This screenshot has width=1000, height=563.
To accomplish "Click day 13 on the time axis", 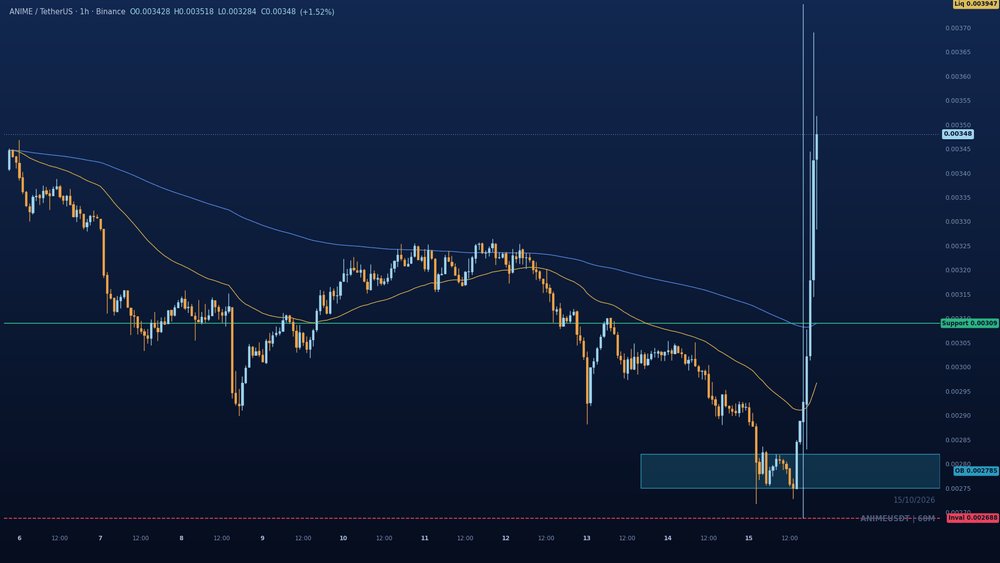I will point(586,538).
